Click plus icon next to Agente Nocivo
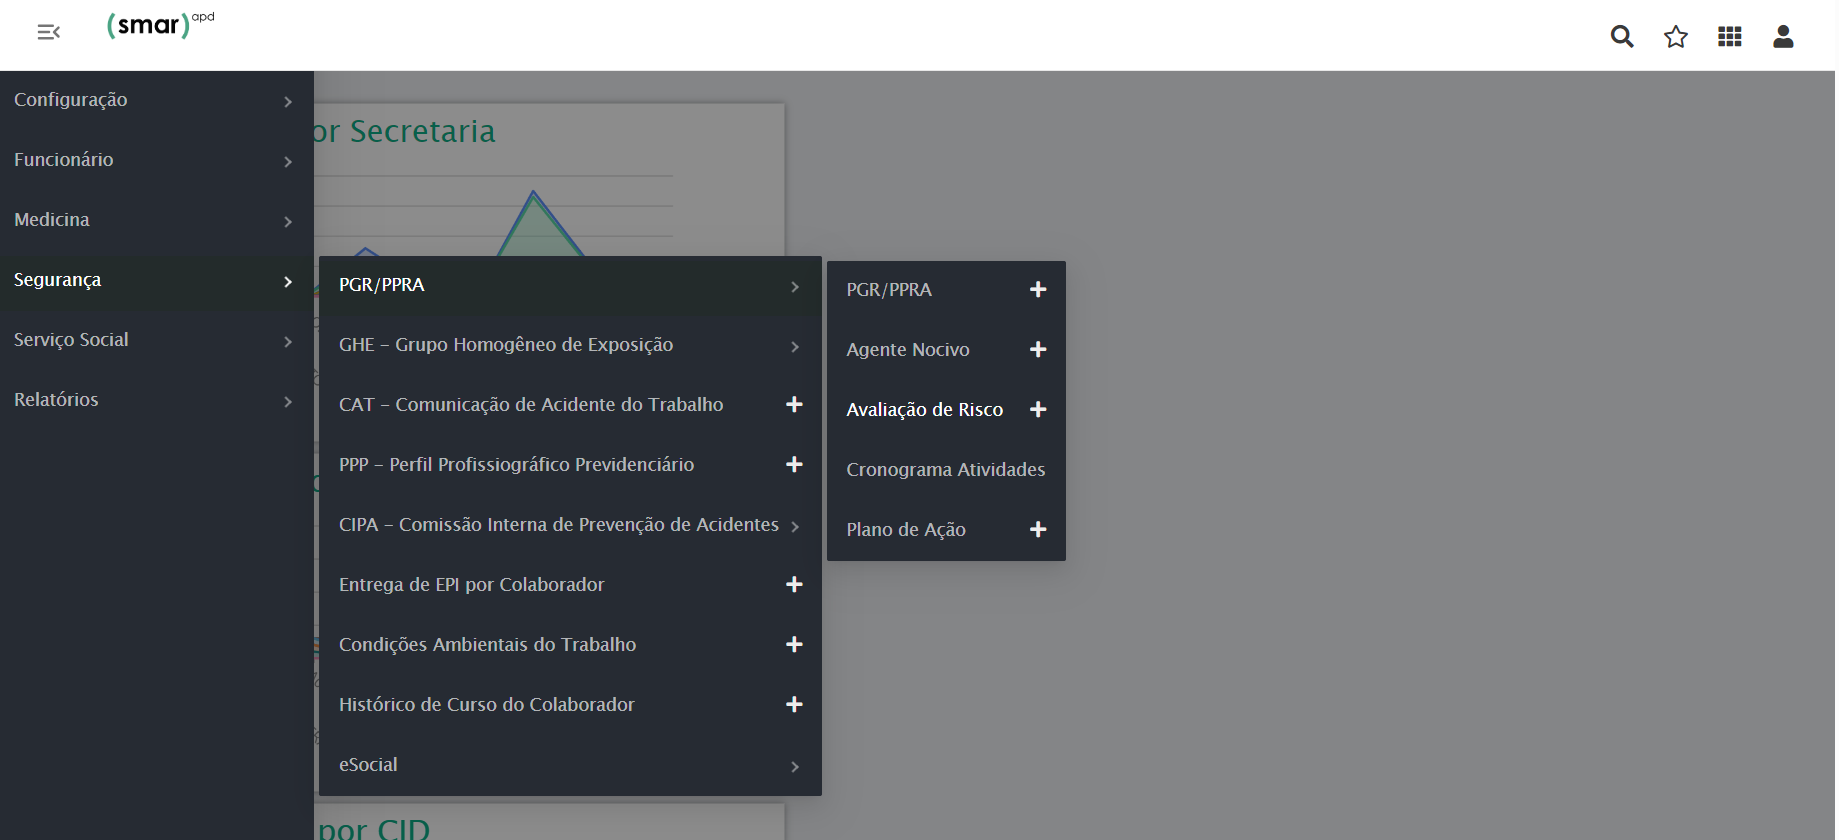1839x840 pixels. [x=1038, y=349]
